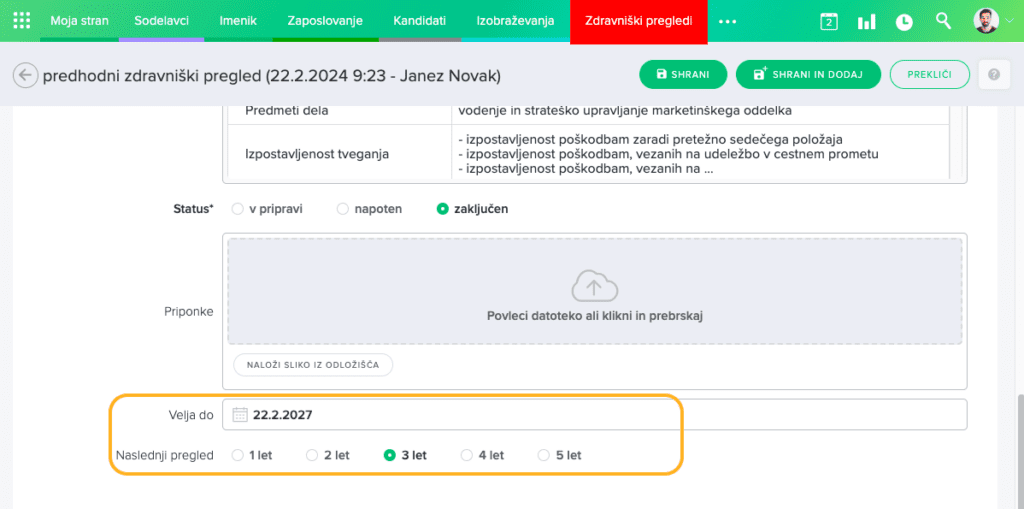The height and width of the screenshot is (509, 1024).
Task: Open the clock time tracking icon
Action: coord(904,21)
